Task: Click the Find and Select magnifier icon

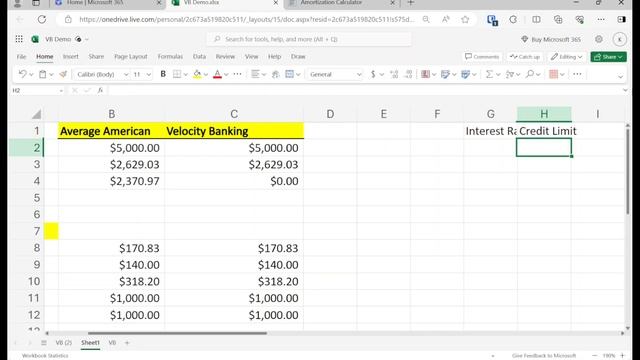Action: click(529, 74)
